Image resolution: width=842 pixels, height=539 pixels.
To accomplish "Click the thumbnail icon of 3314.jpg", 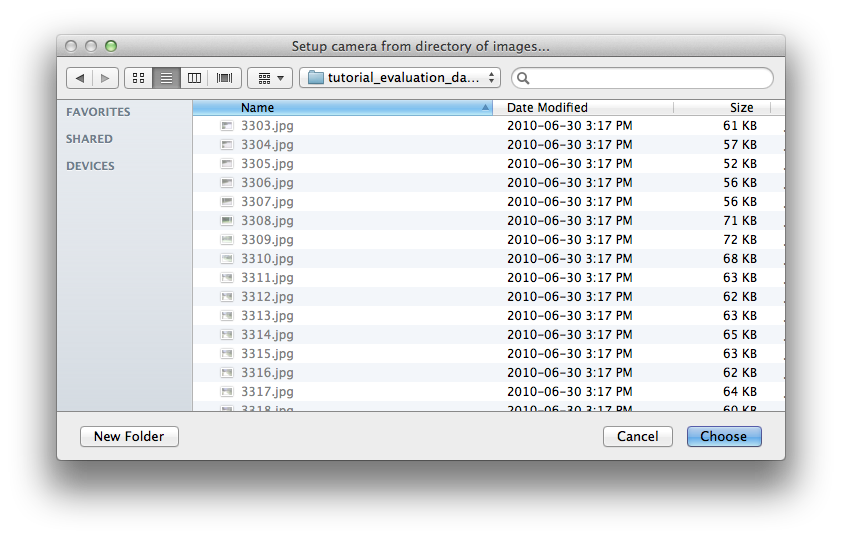I will [227, 335].
